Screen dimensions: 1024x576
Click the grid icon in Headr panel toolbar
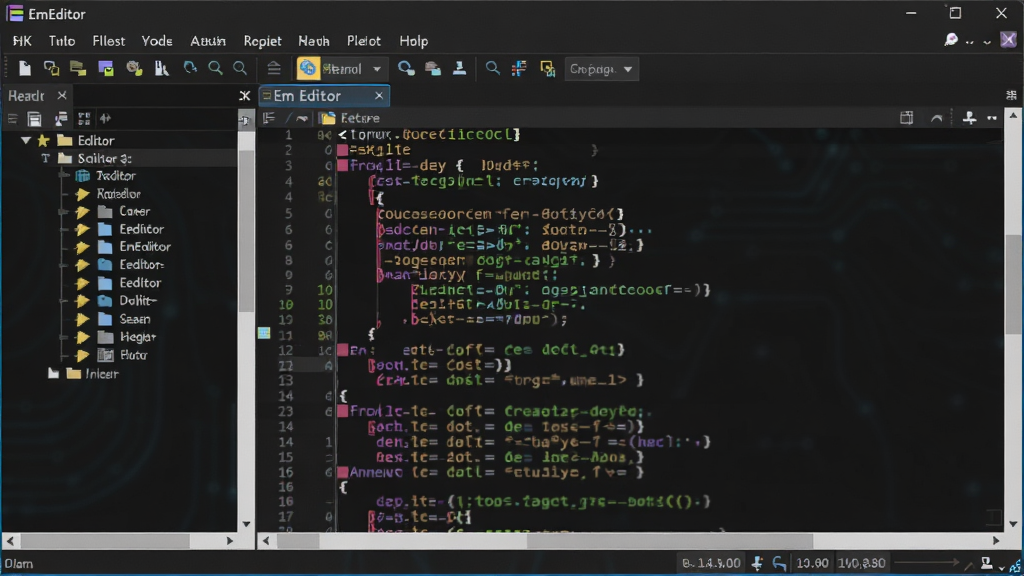(84, 119)
